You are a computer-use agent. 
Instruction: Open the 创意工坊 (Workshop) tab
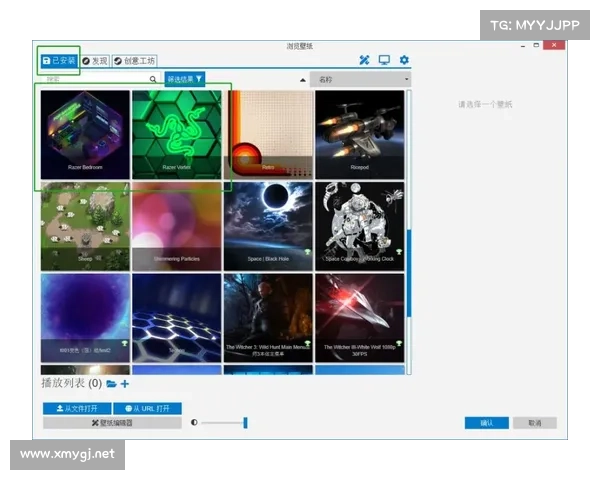134,61
